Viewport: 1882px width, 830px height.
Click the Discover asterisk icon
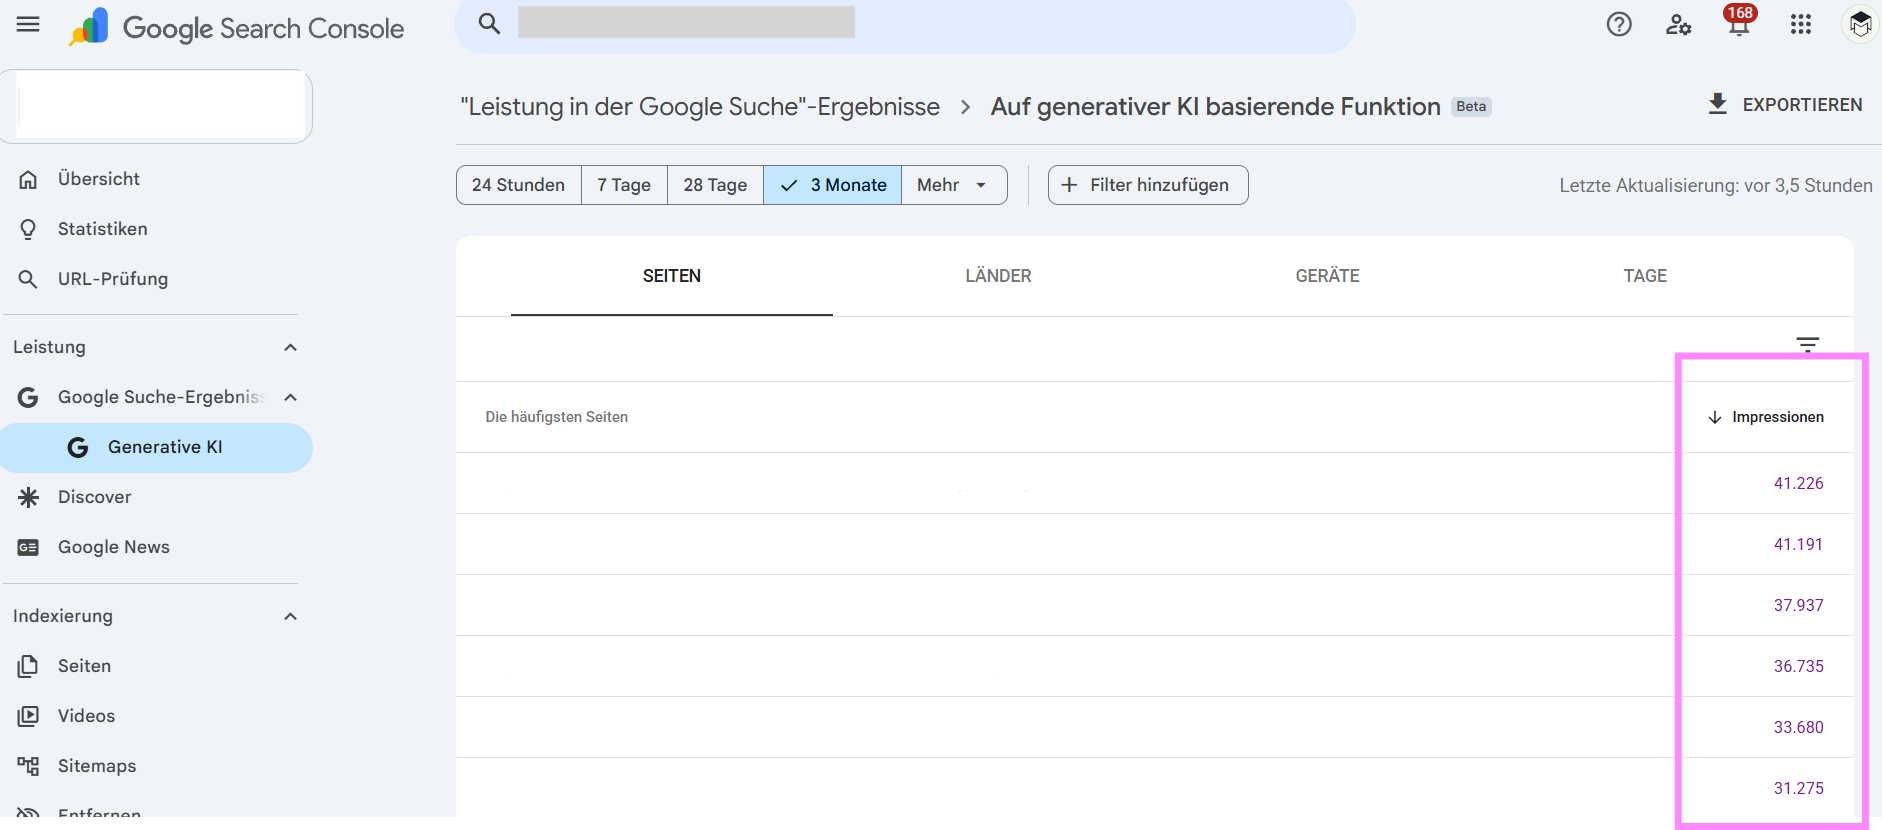tap(28, 497)
